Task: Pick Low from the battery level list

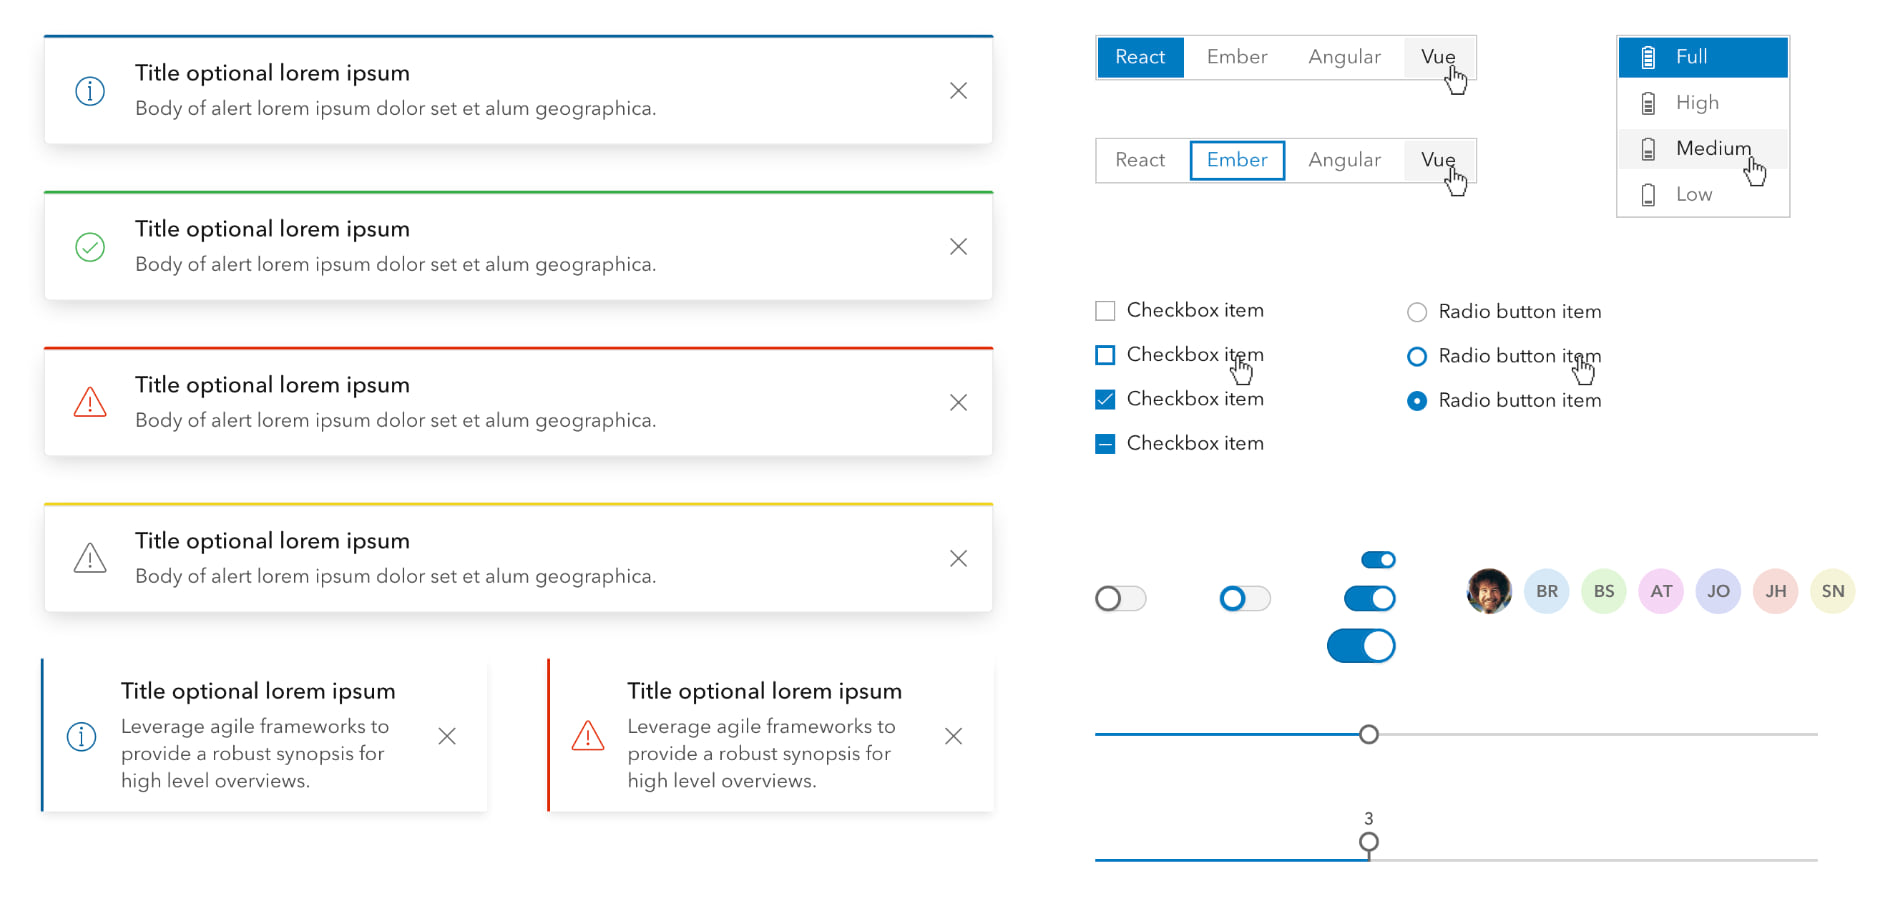Action: click(1694, 195)
